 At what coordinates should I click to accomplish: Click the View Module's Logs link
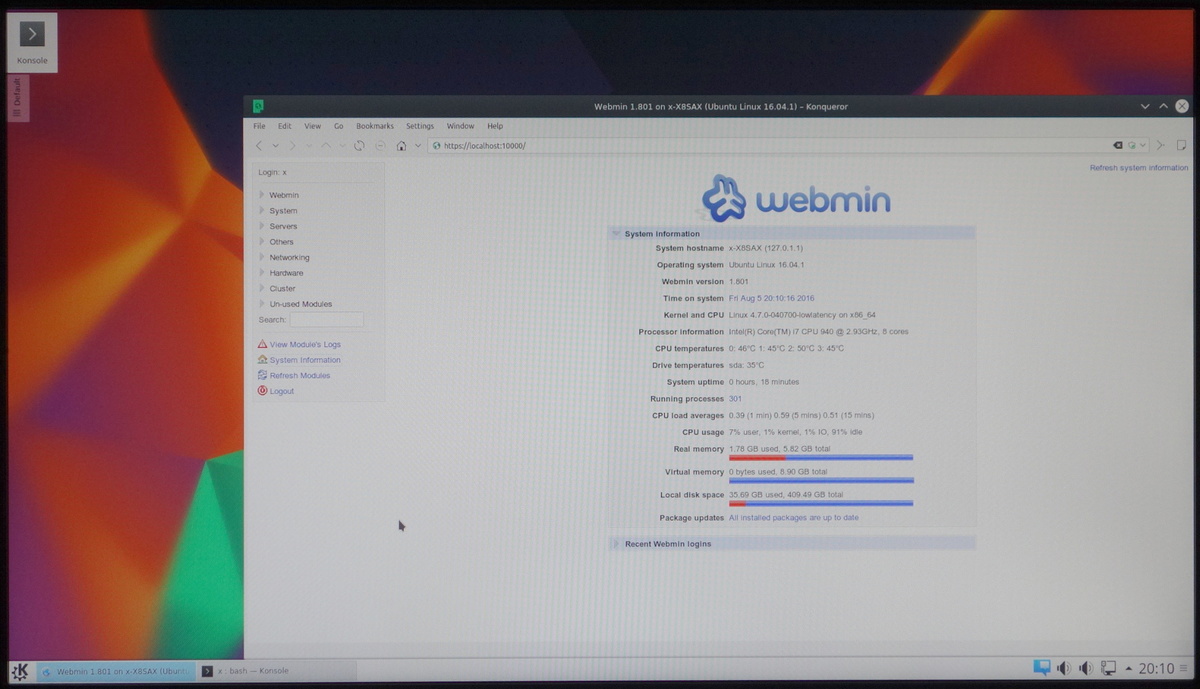[305, 344]
